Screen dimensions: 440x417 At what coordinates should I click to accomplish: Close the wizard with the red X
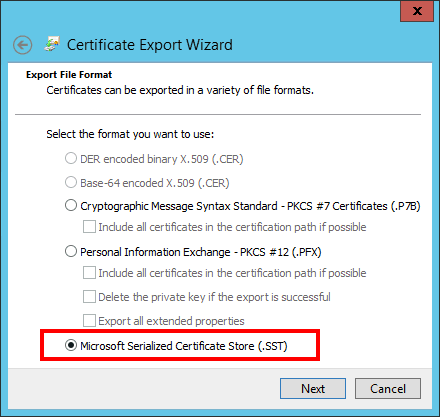417,11
